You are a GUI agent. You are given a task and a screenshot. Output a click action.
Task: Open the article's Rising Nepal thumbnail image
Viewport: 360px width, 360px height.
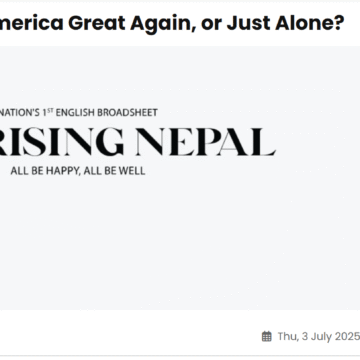coord(180,178)
